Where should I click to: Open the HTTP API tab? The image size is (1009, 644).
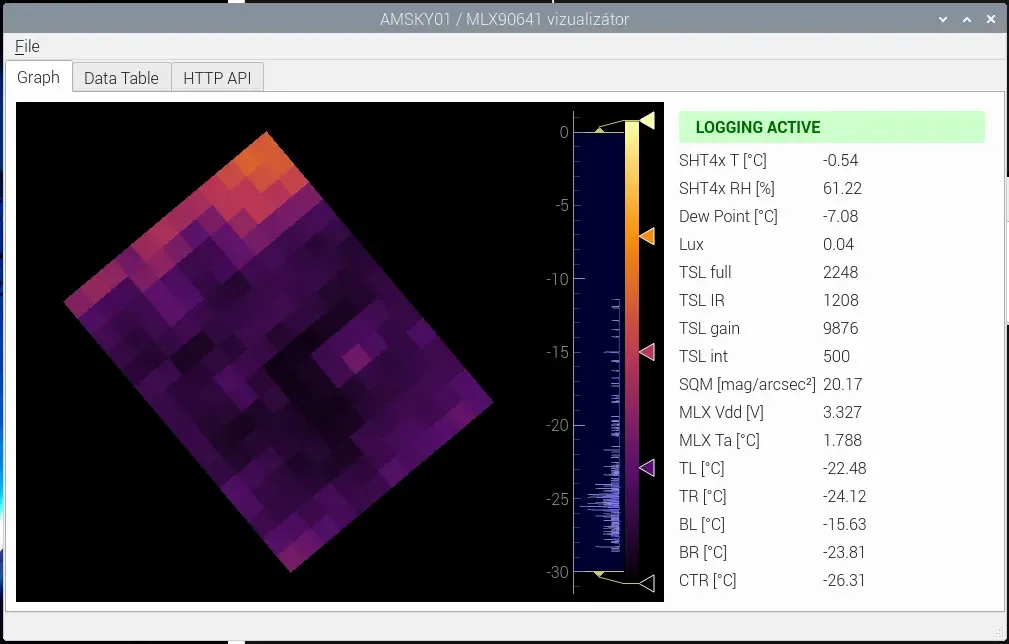218,78
